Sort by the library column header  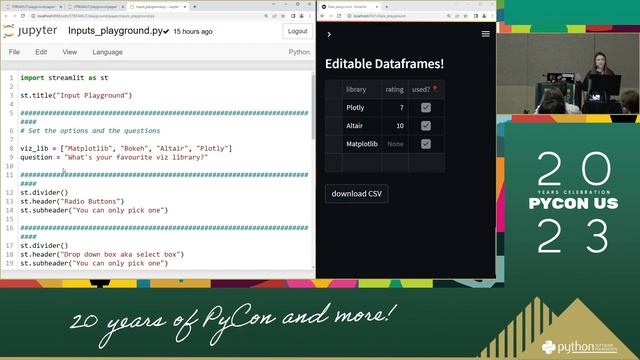point(362,89)
